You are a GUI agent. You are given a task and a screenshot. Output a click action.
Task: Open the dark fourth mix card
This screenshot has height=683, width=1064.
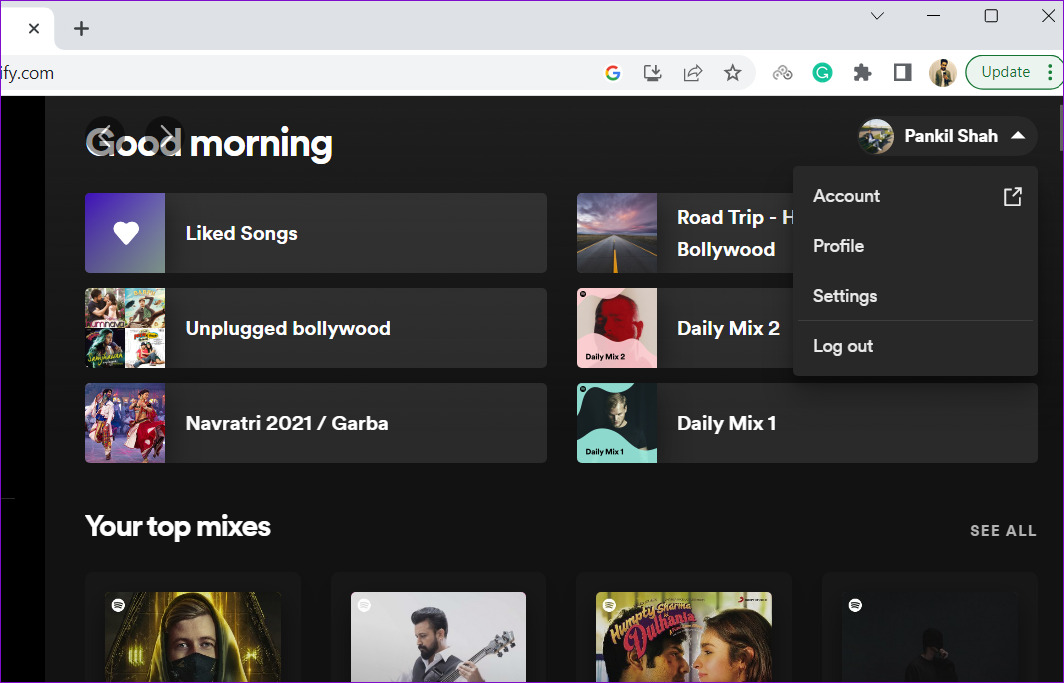(x=930, y=628)
